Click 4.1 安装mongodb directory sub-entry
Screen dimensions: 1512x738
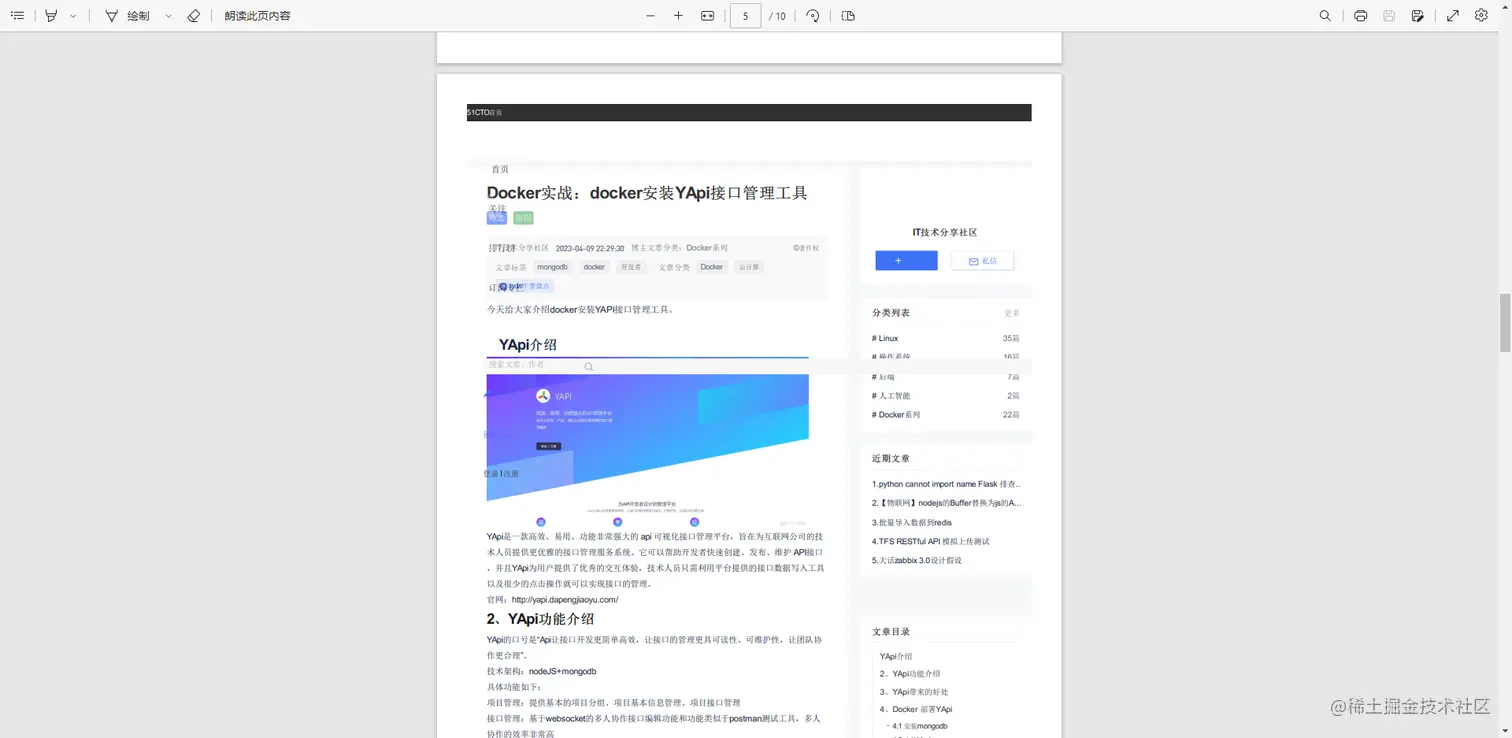click(920, 726)
